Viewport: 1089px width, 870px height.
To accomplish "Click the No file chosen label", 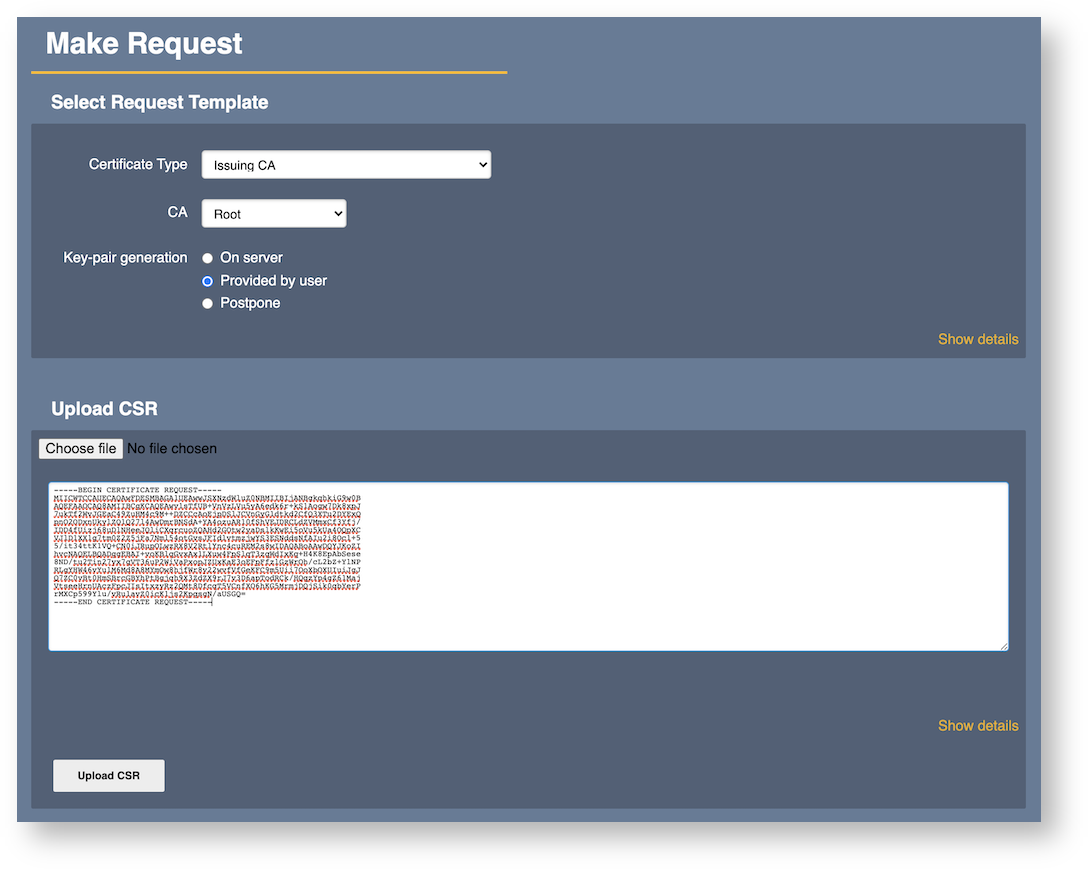I will coord(172,448).
